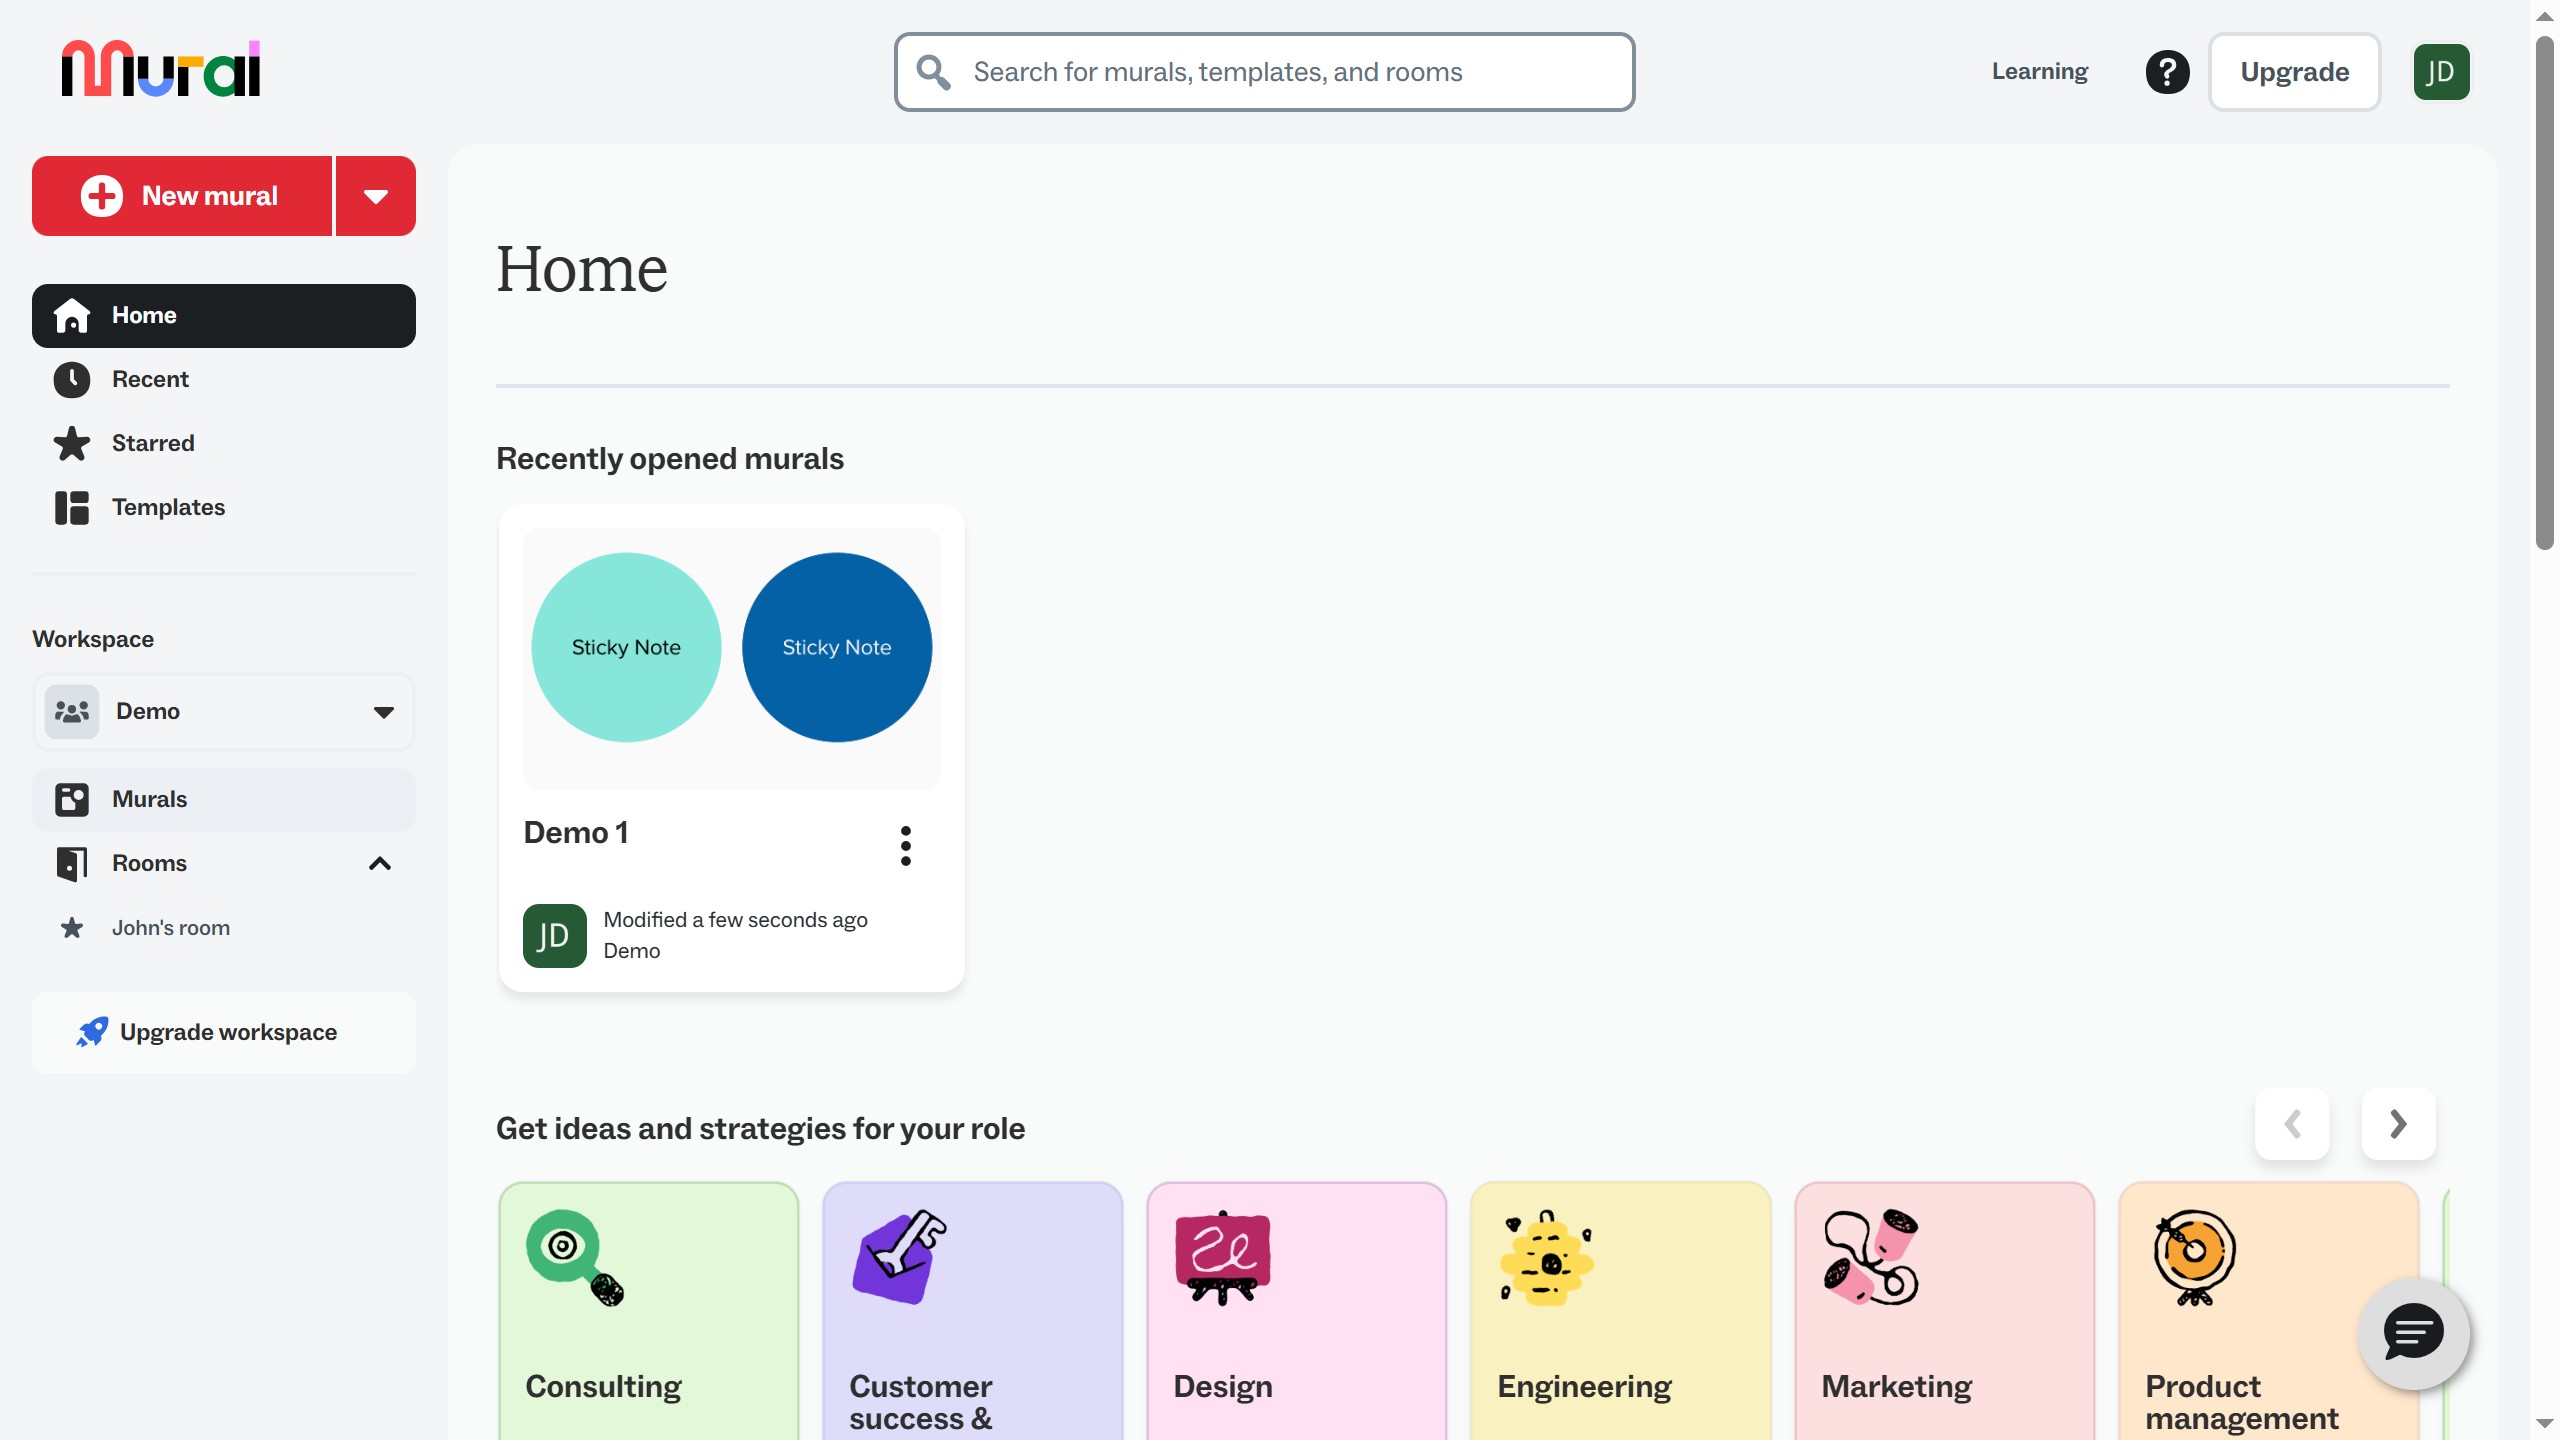
Task: Open the Demo workspace selector
Action: tap(224, 712)
